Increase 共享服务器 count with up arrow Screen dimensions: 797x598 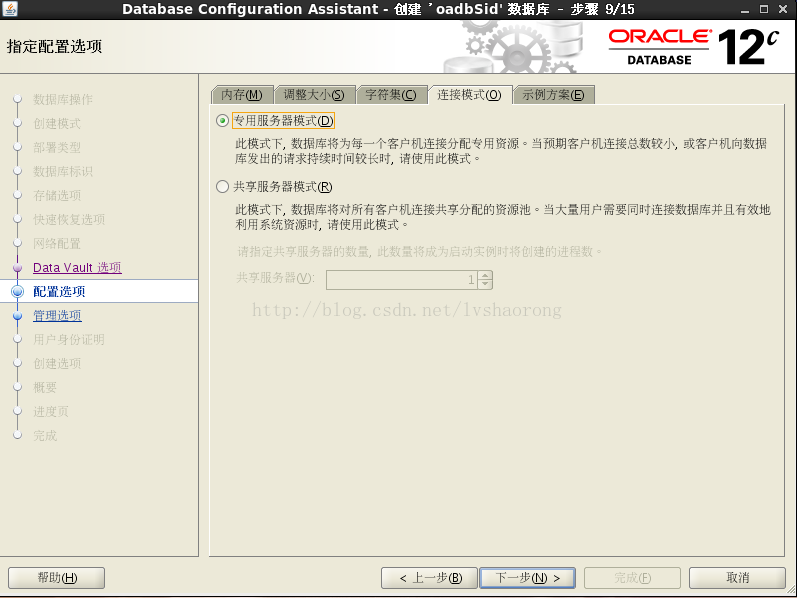click(x=485, y=275)
